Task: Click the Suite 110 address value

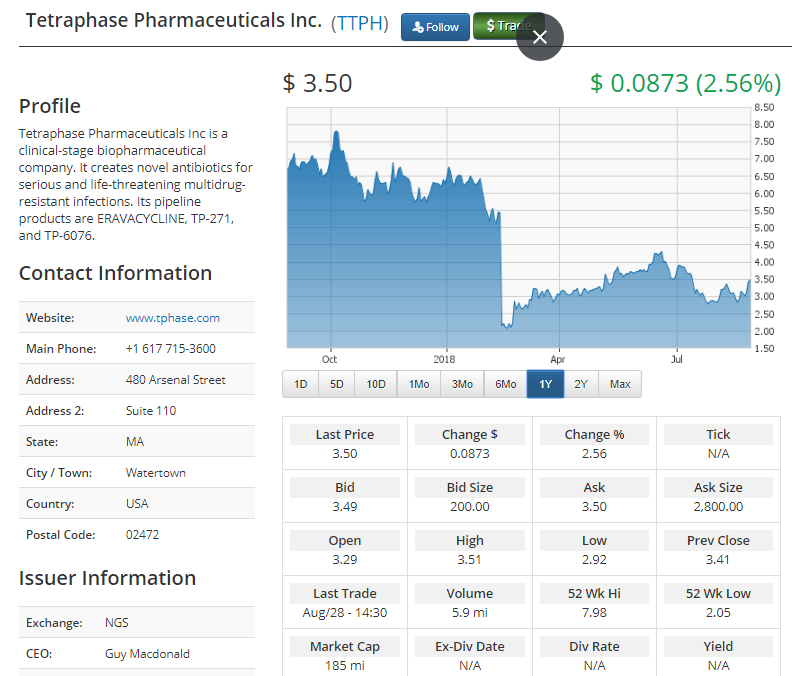Action: pyautogui.click(x=151, y=411)
